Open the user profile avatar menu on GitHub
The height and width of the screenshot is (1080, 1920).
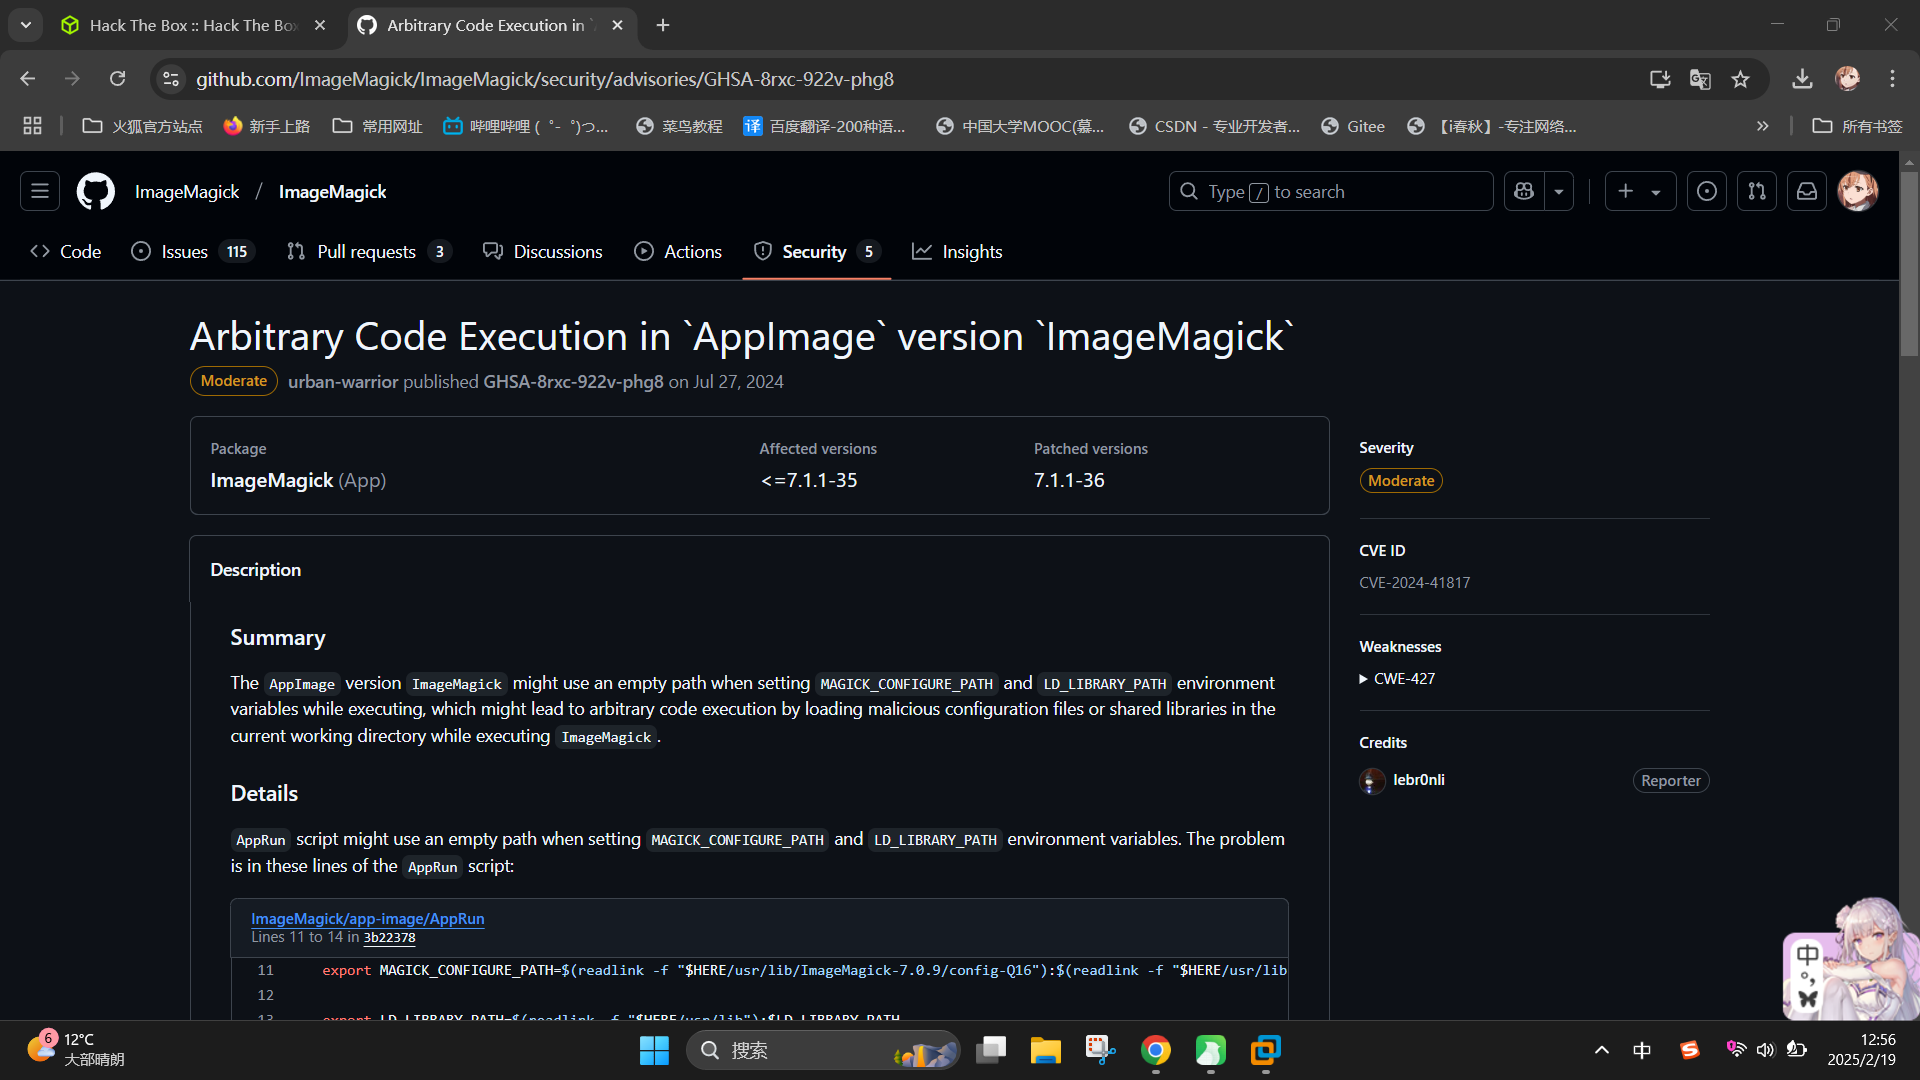[x=1858, y=191]
